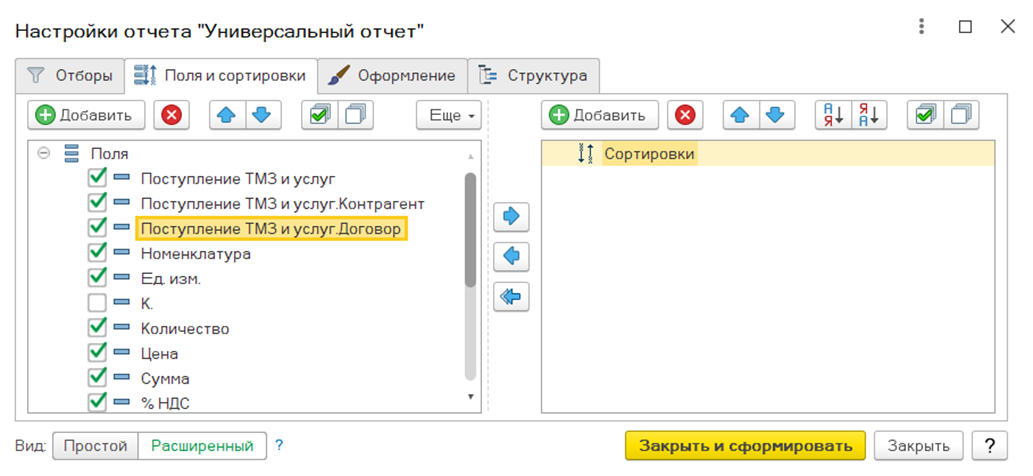Screen dimensions: 1033x476
Task: Move field up with left panel arrow
Action: (x=226, y=115)
